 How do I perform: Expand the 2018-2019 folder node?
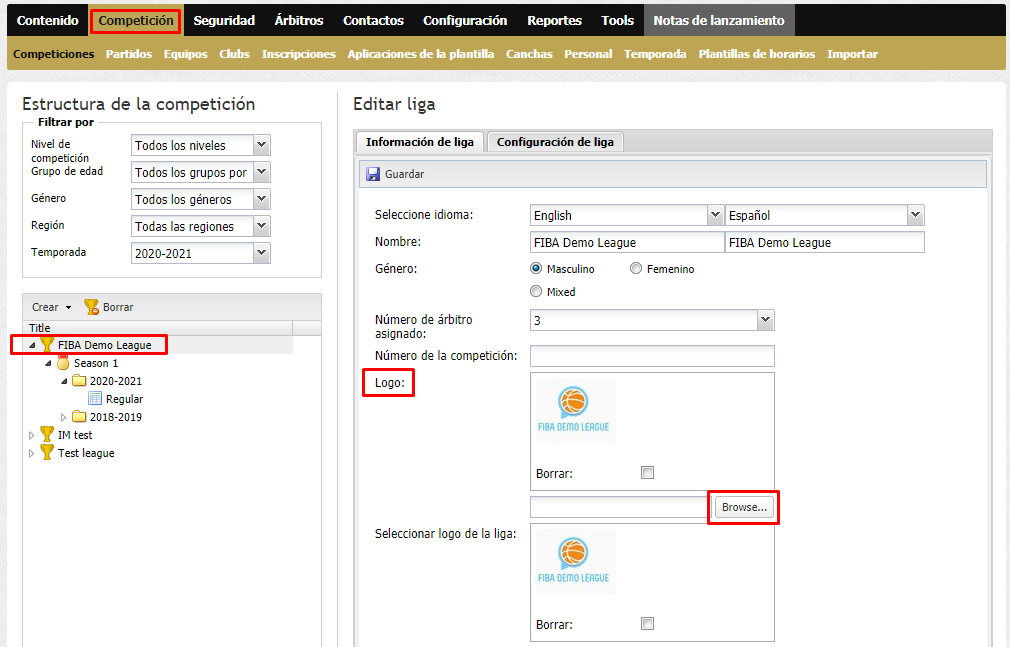tap(65, 417)
